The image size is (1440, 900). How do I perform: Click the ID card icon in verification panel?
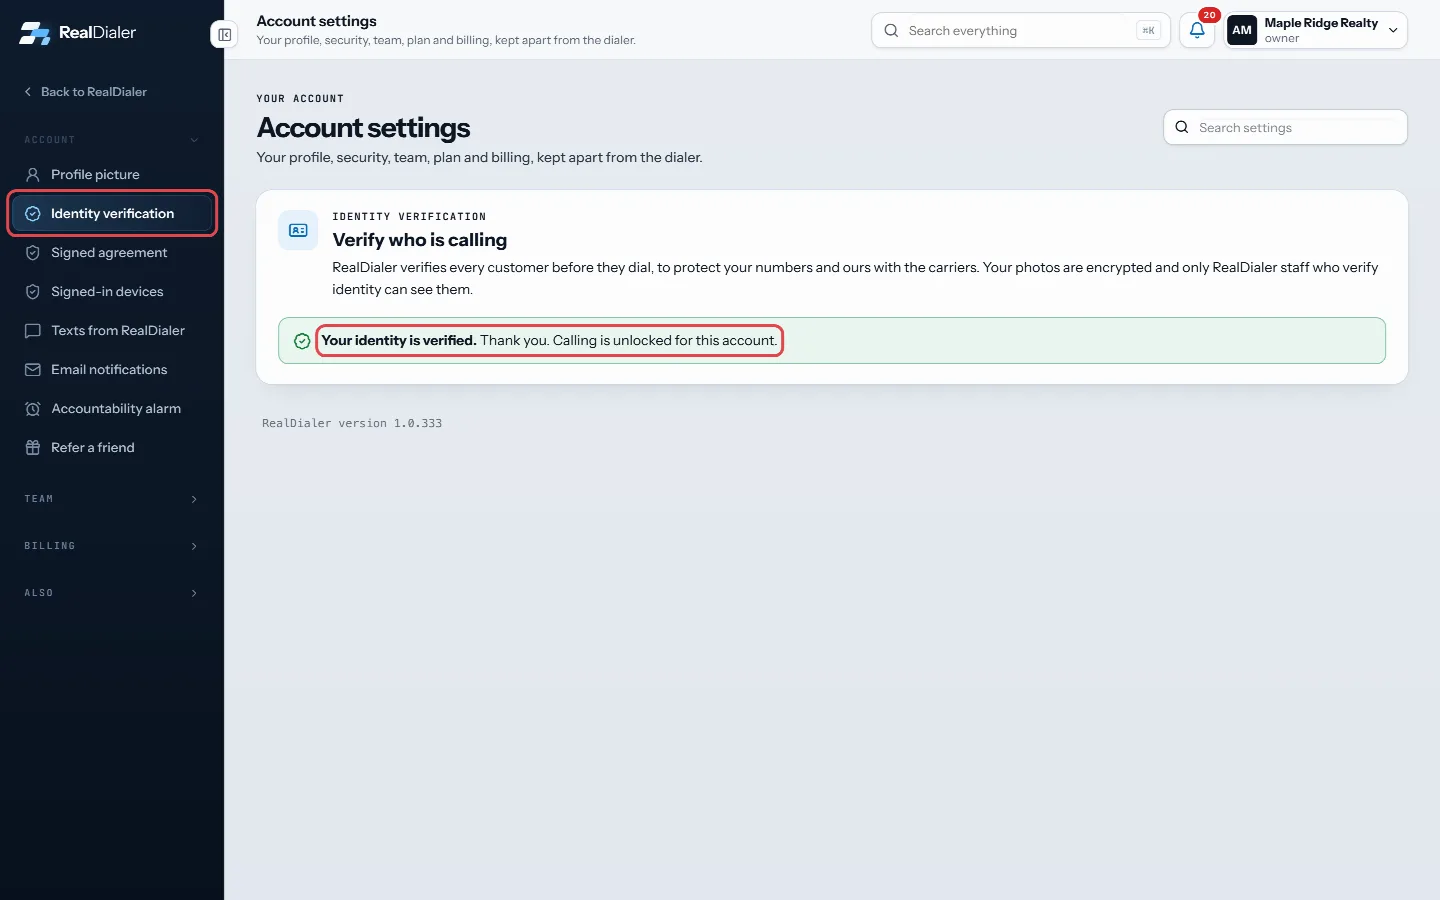[x=298, y=230]
